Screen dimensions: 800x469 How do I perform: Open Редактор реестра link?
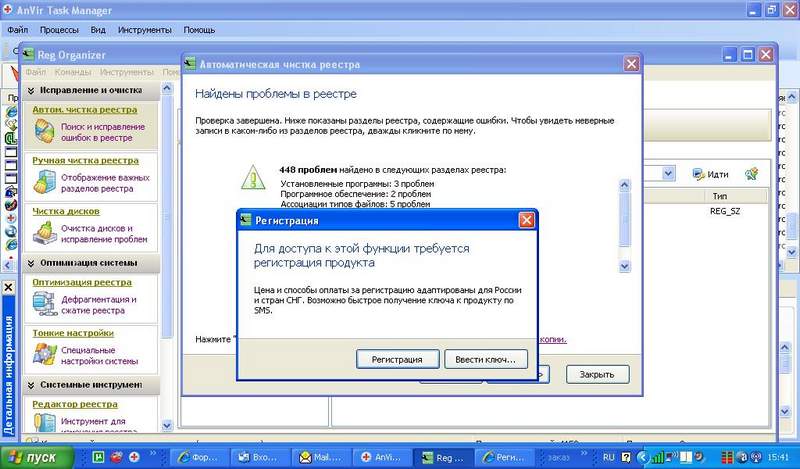point(75,404)
